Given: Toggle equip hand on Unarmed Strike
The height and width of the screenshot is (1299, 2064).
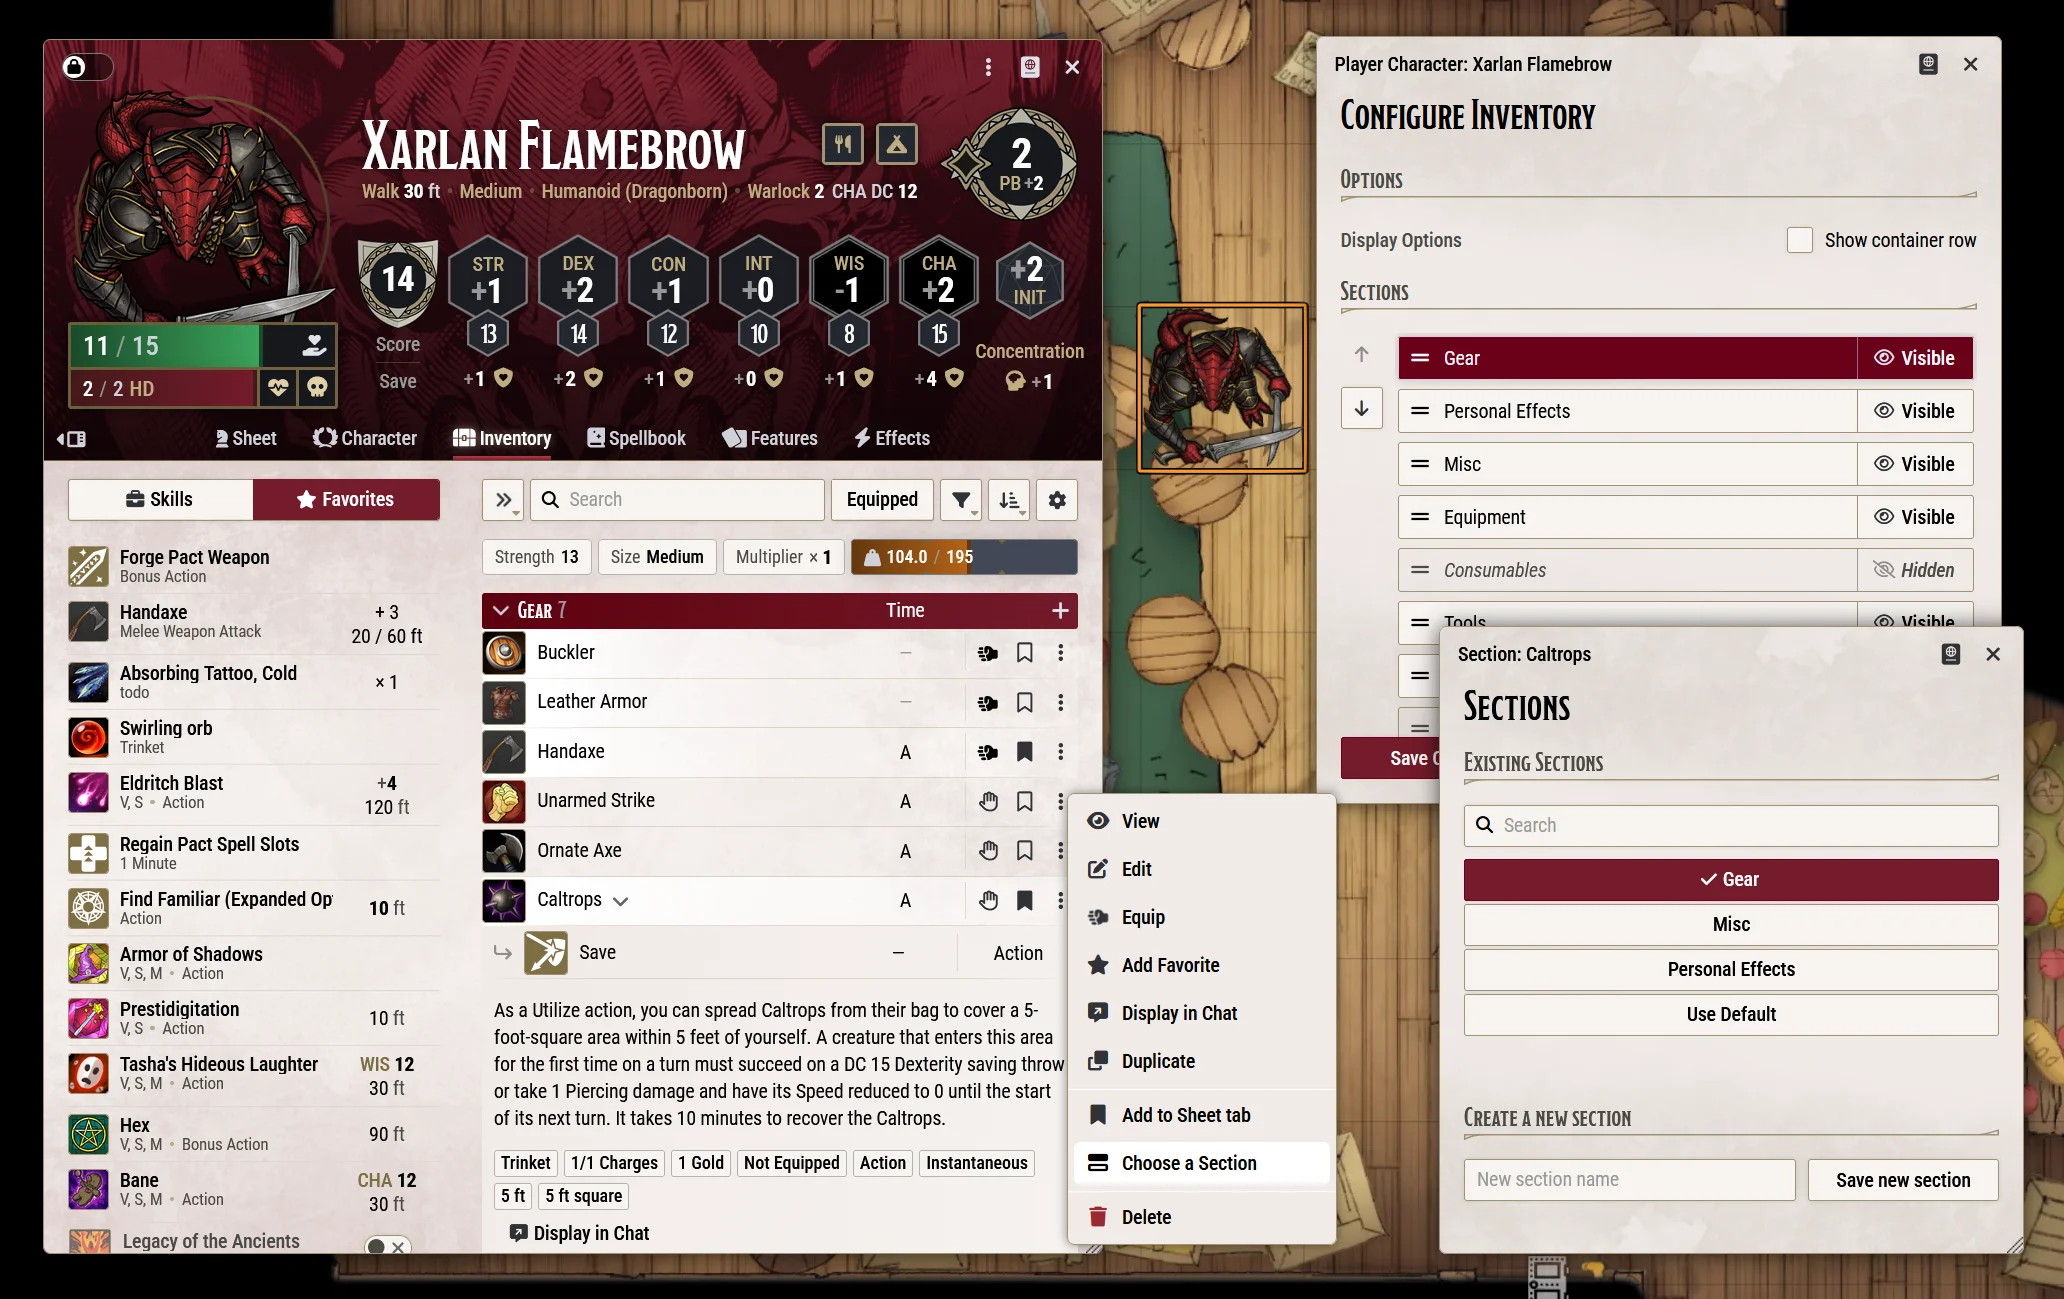Looking at the screenshot, I should click(x=988, y=801).
